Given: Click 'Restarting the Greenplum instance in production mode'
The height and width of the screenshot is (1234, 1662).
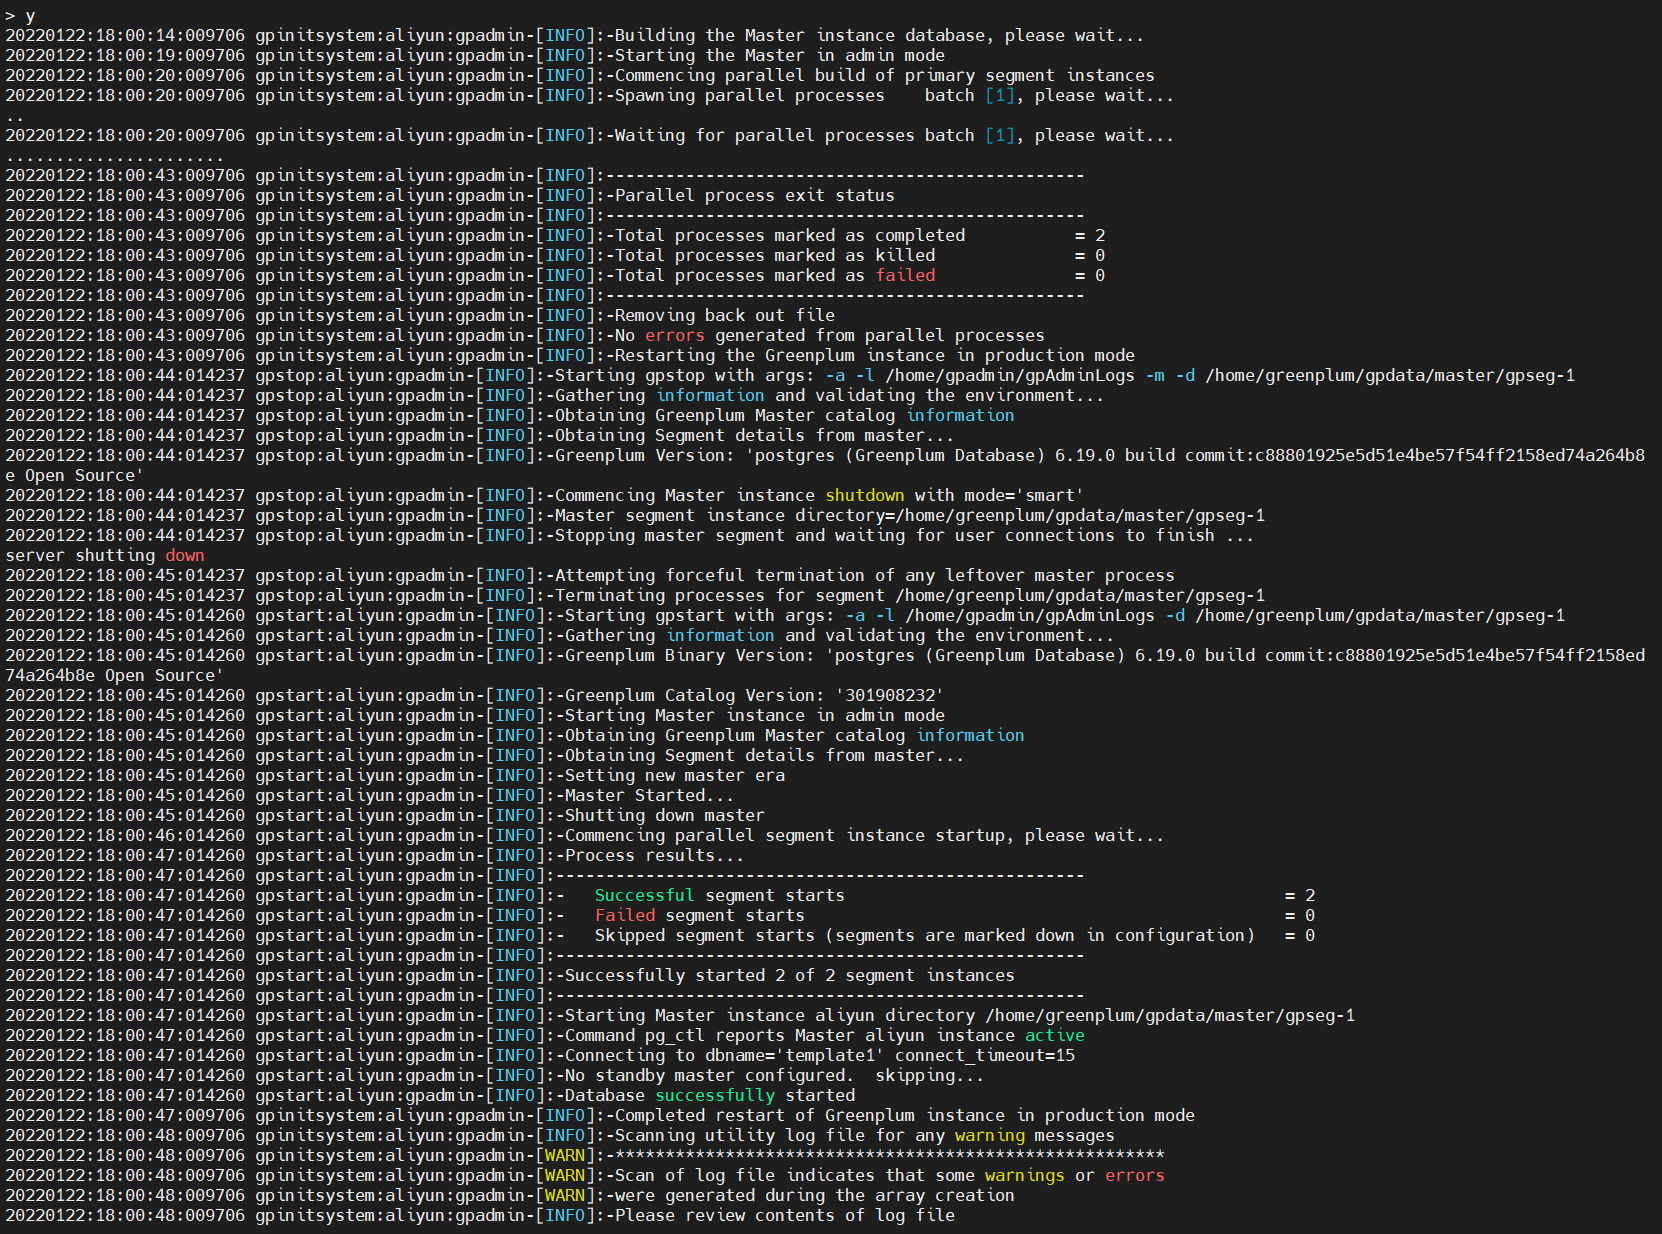Looking at the screenshot, I should click(874, 356).
